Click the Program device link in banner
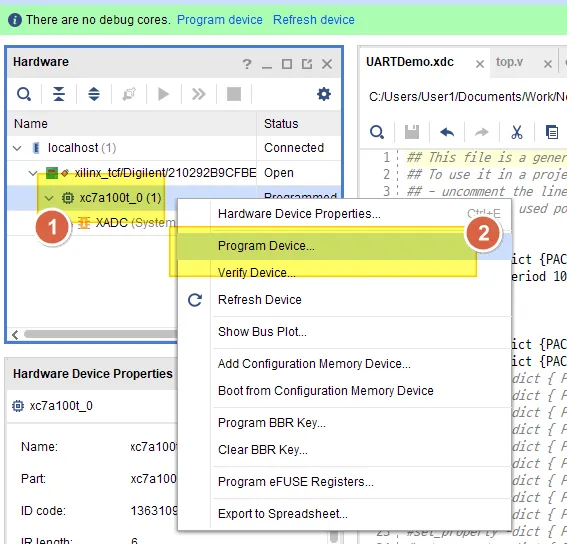567x544 pixels. coord(220,20)
